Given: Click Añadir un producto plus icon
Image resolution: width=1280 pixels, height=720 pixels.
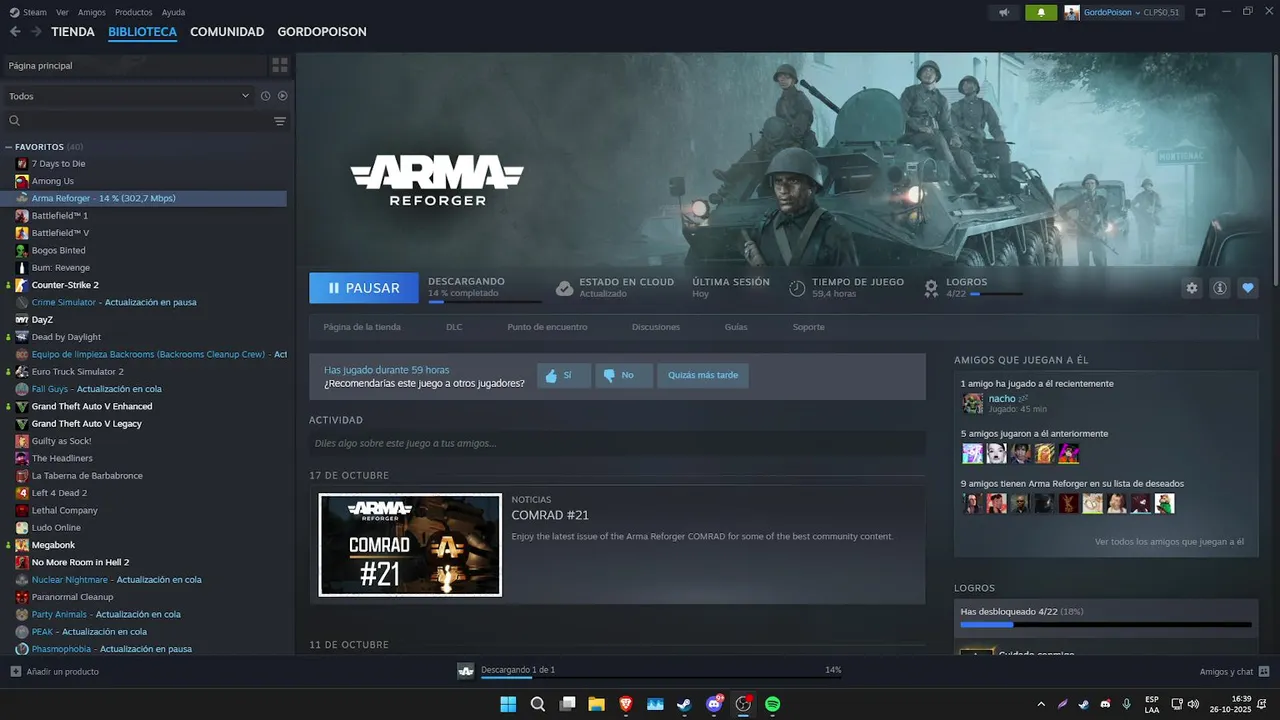Looking at the screenshot, I should (15, 671).
